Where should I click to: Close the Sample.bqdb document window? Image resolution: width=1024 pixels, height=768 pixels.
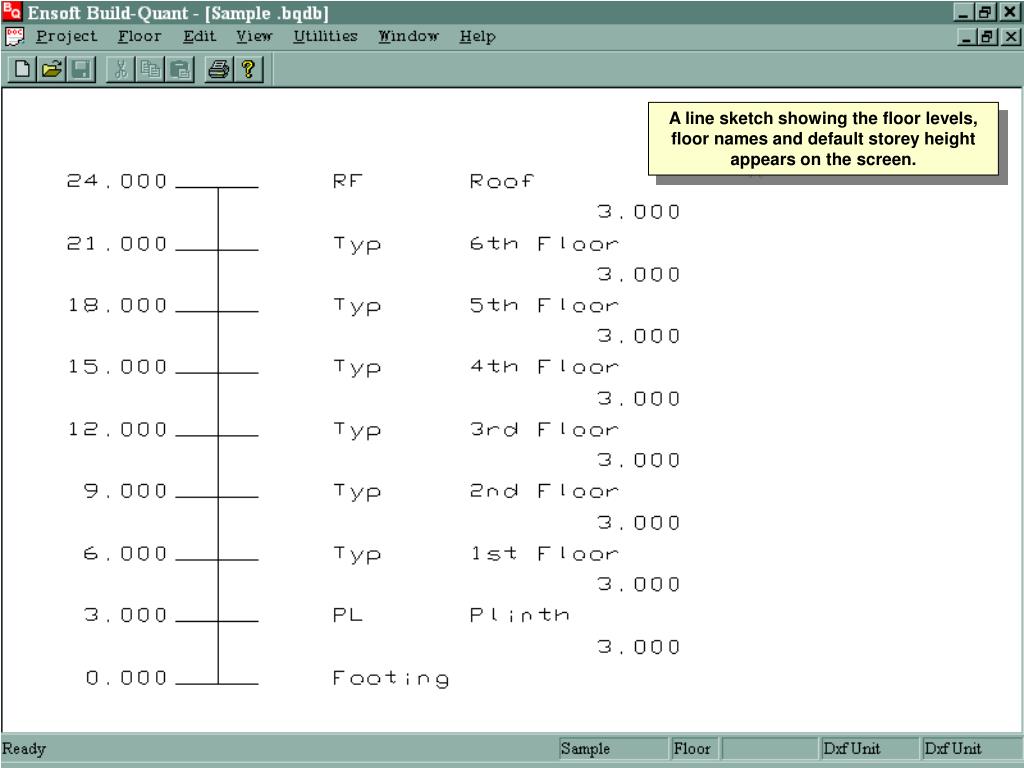[x=1010, y=37]
